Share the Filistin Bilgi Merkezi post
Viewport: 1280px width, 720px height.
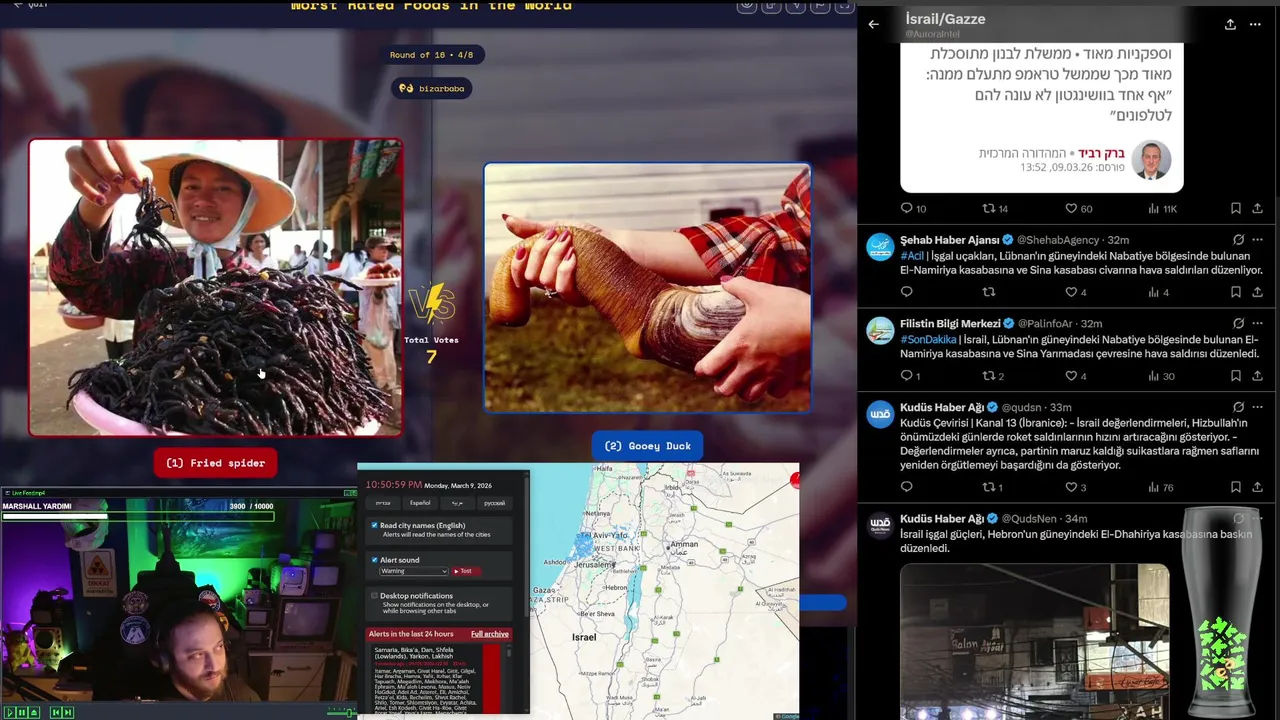coord(1258,376)
